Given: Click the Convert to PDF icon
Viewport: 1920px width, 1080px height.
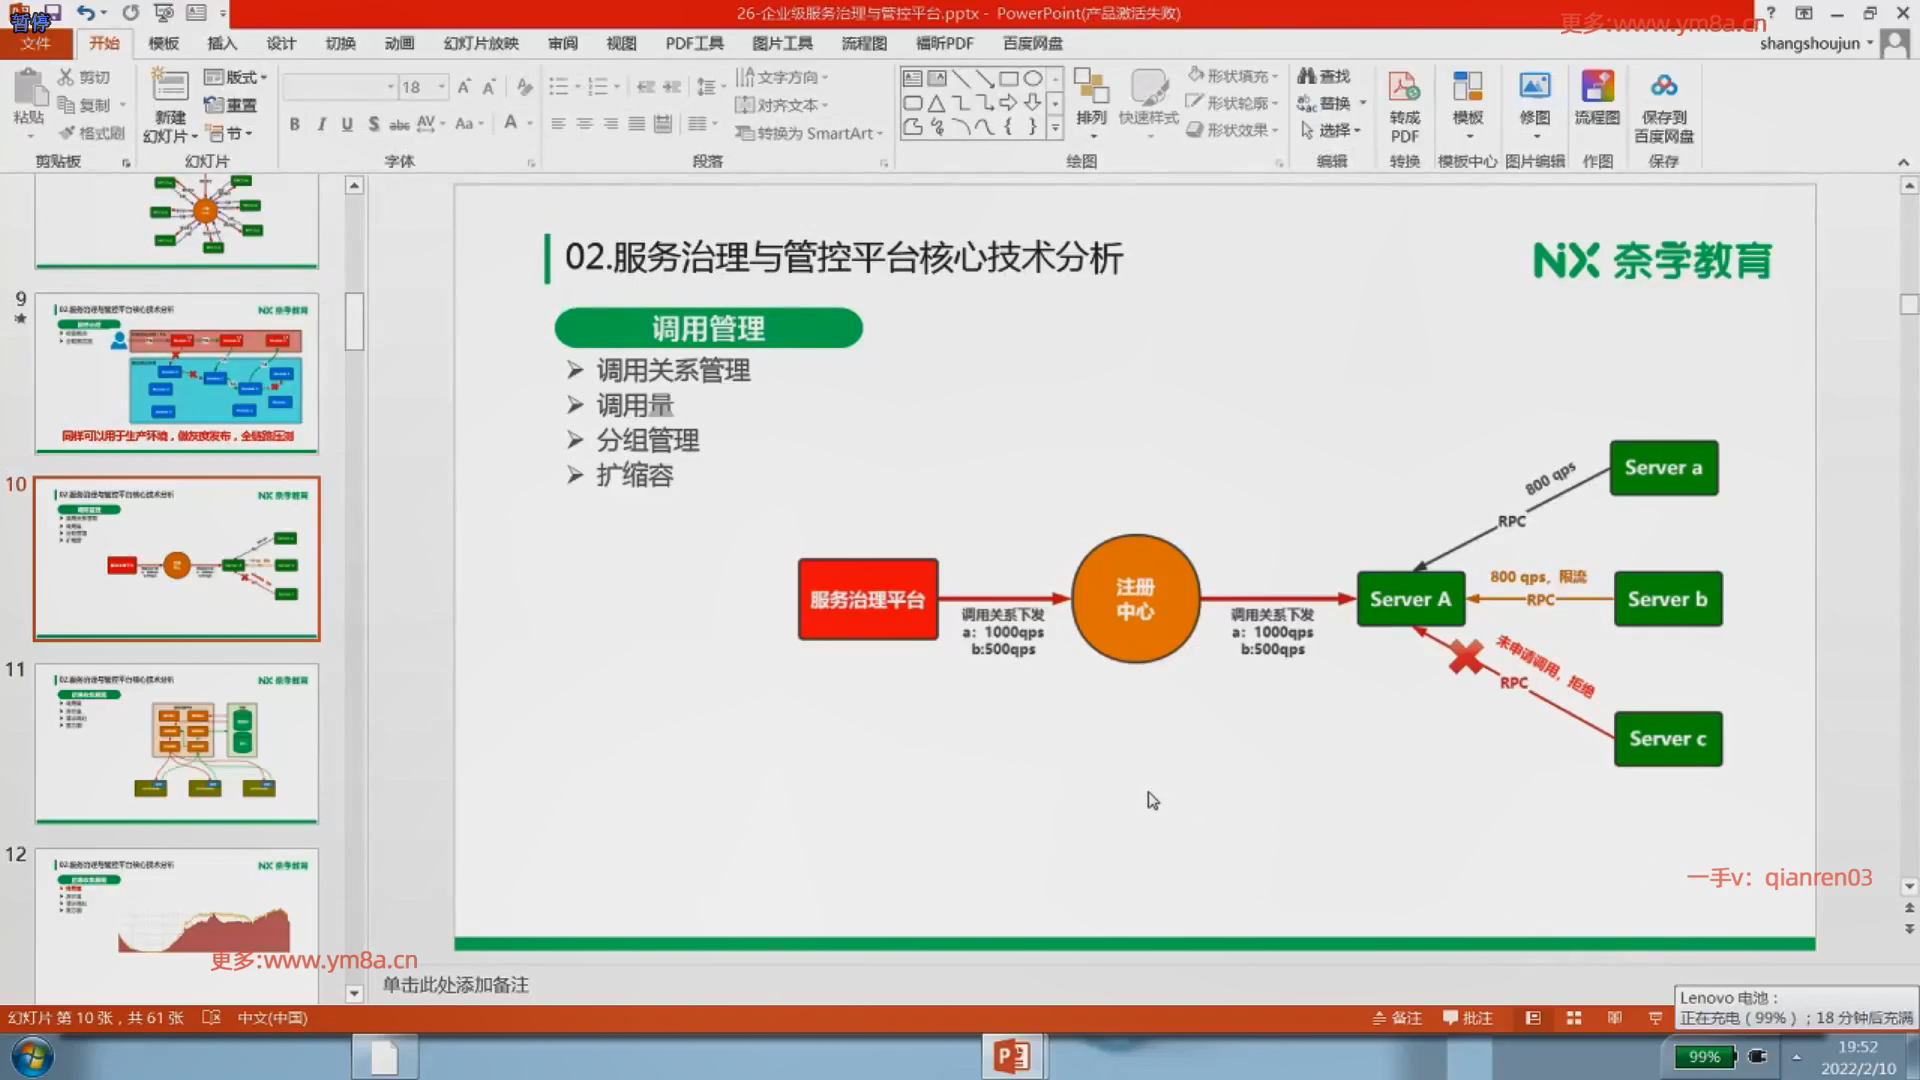Looking at the screenshot, I should (1404, 88).
